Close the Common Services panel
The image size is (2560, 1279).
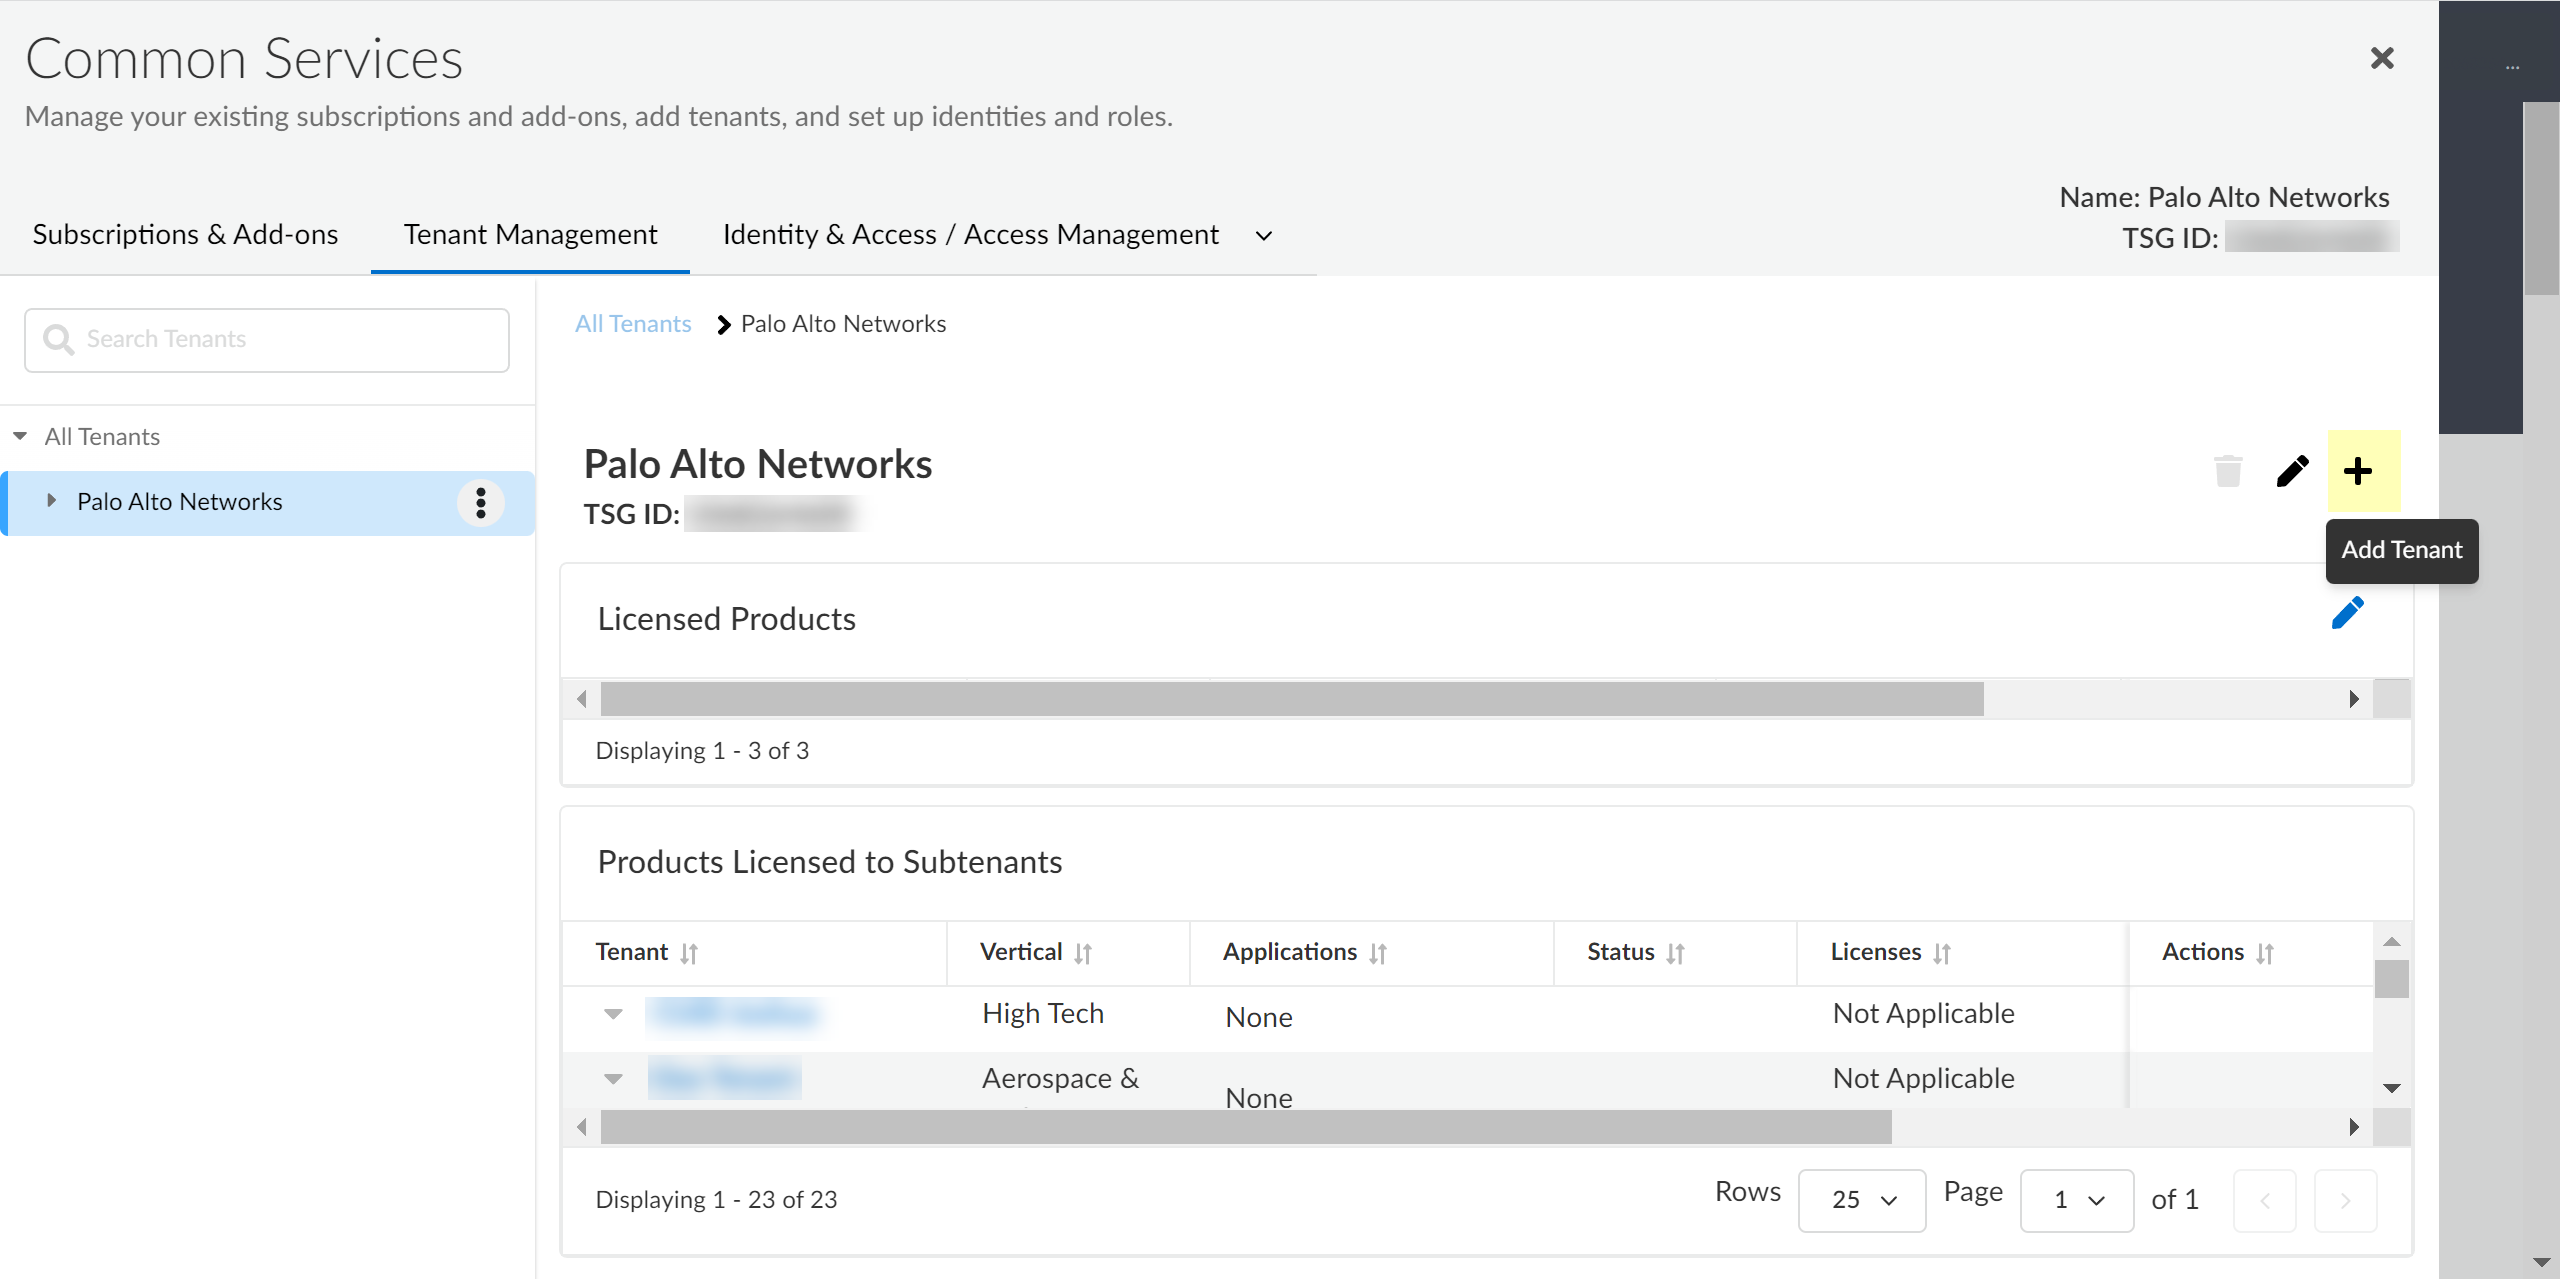pyautogui.click(x=2382, y=58)
